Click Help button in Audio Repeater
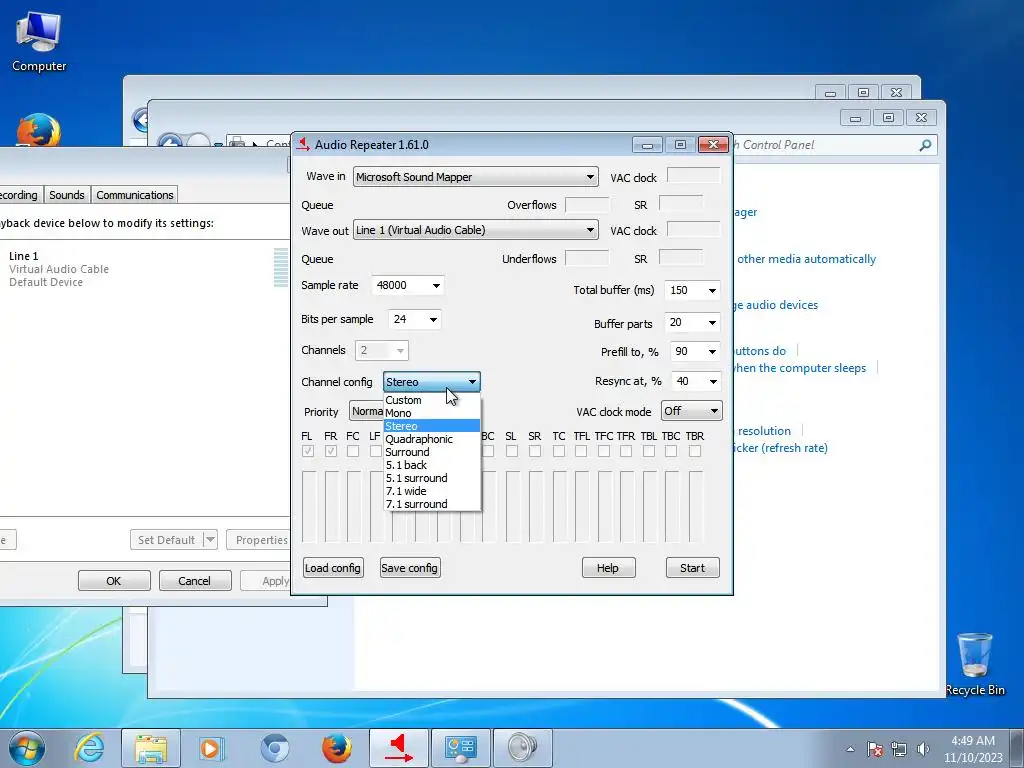Viewport: 1024px width, 768px height. [608, 568]
